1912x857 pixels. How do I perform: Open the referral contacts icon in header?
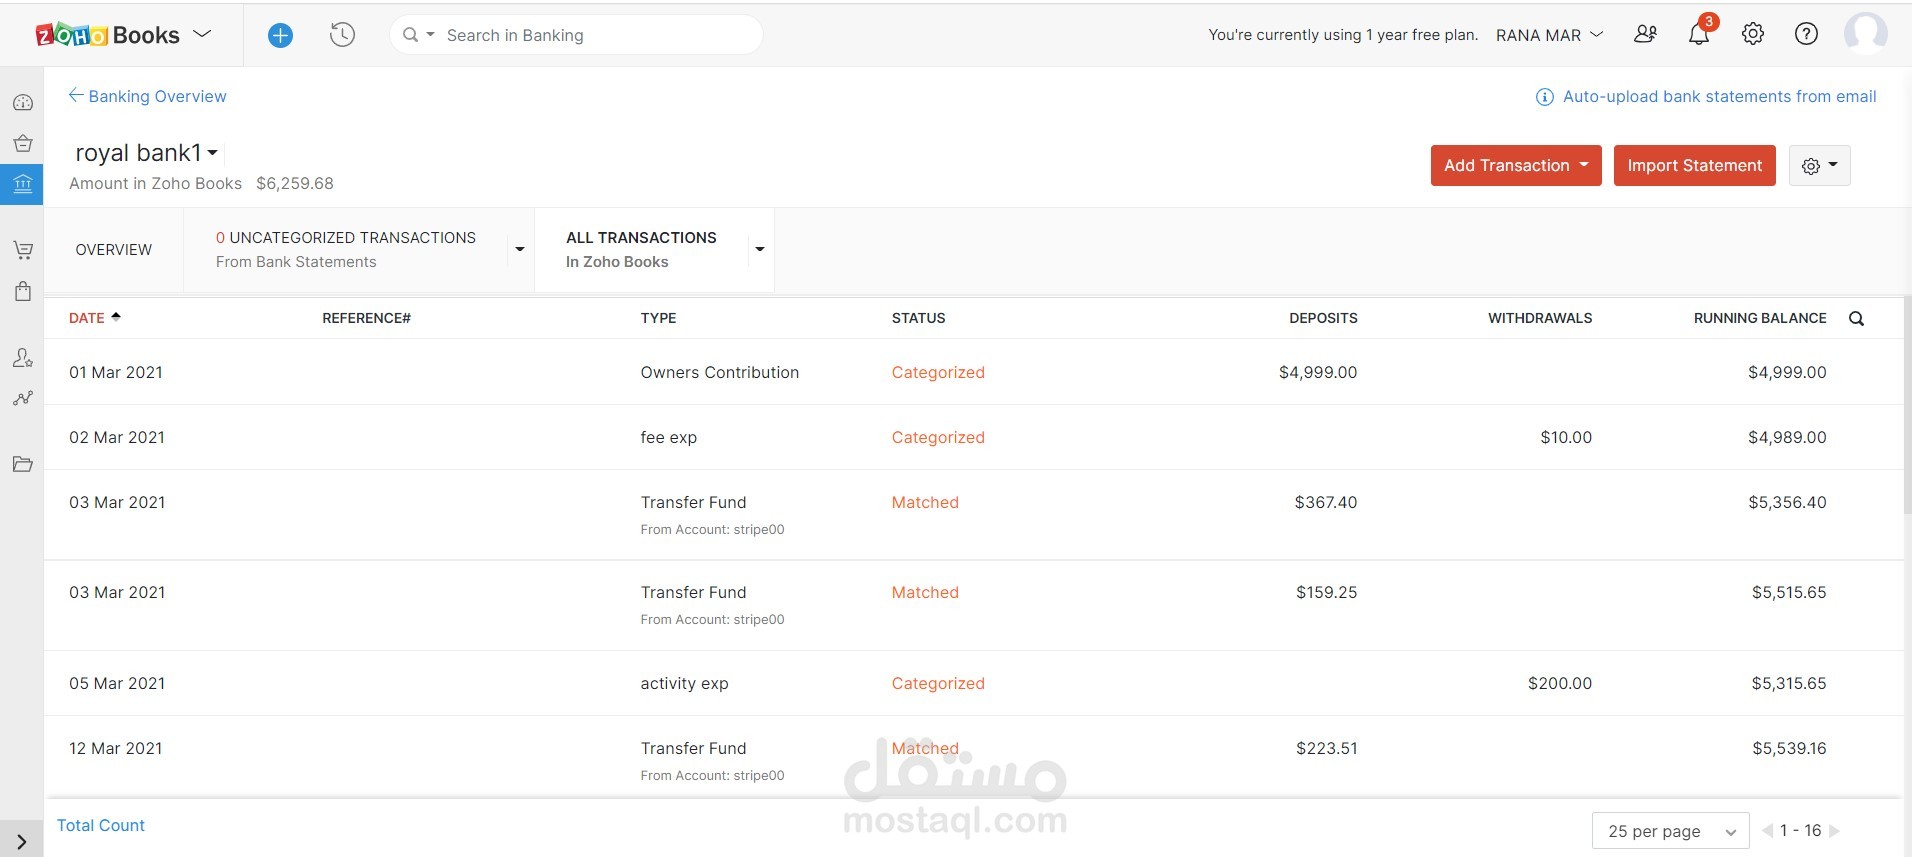[1645, 34]
